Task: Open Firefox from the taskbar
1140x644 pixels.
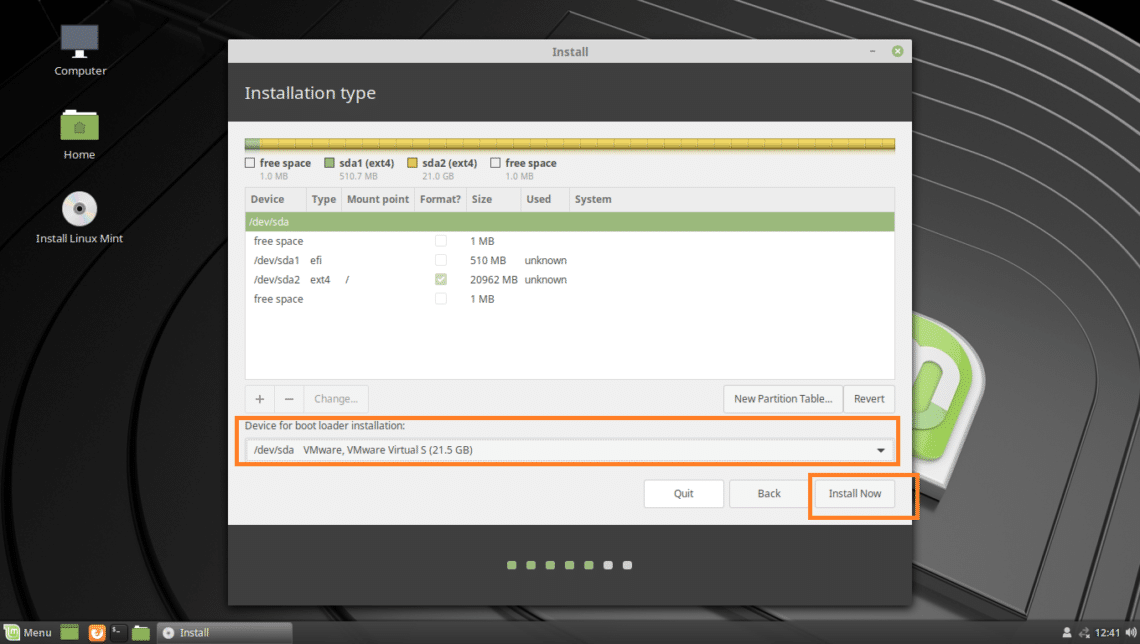Action: (x=97, y=632)
